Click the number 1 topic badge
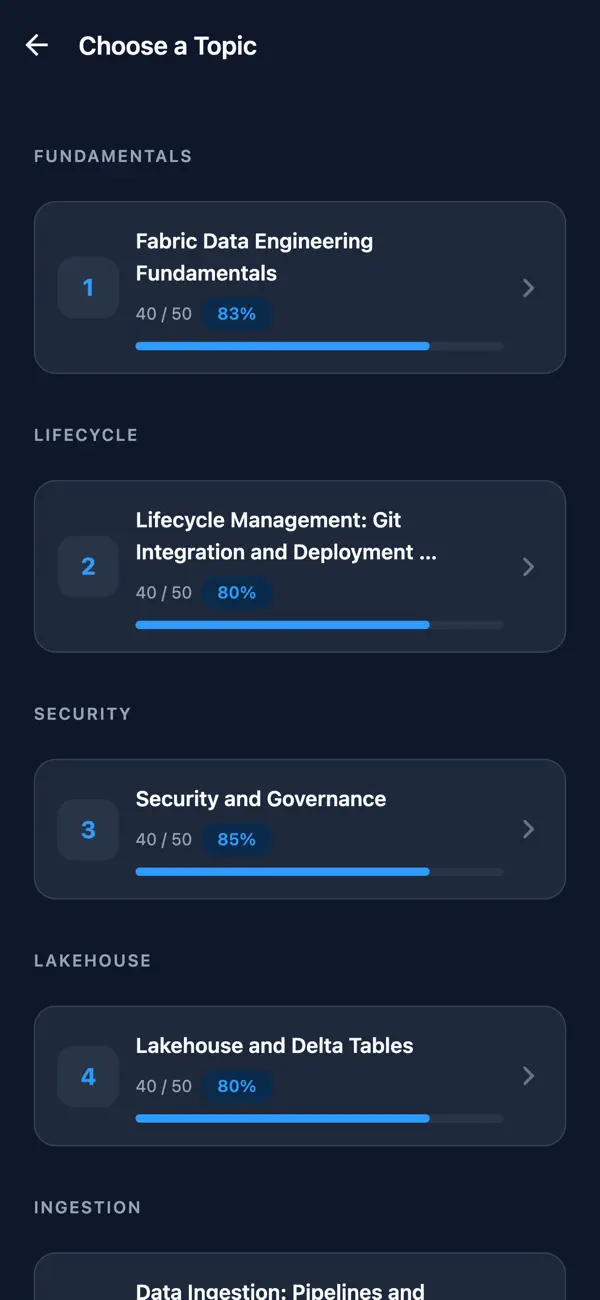 click(x=88, y=288)
